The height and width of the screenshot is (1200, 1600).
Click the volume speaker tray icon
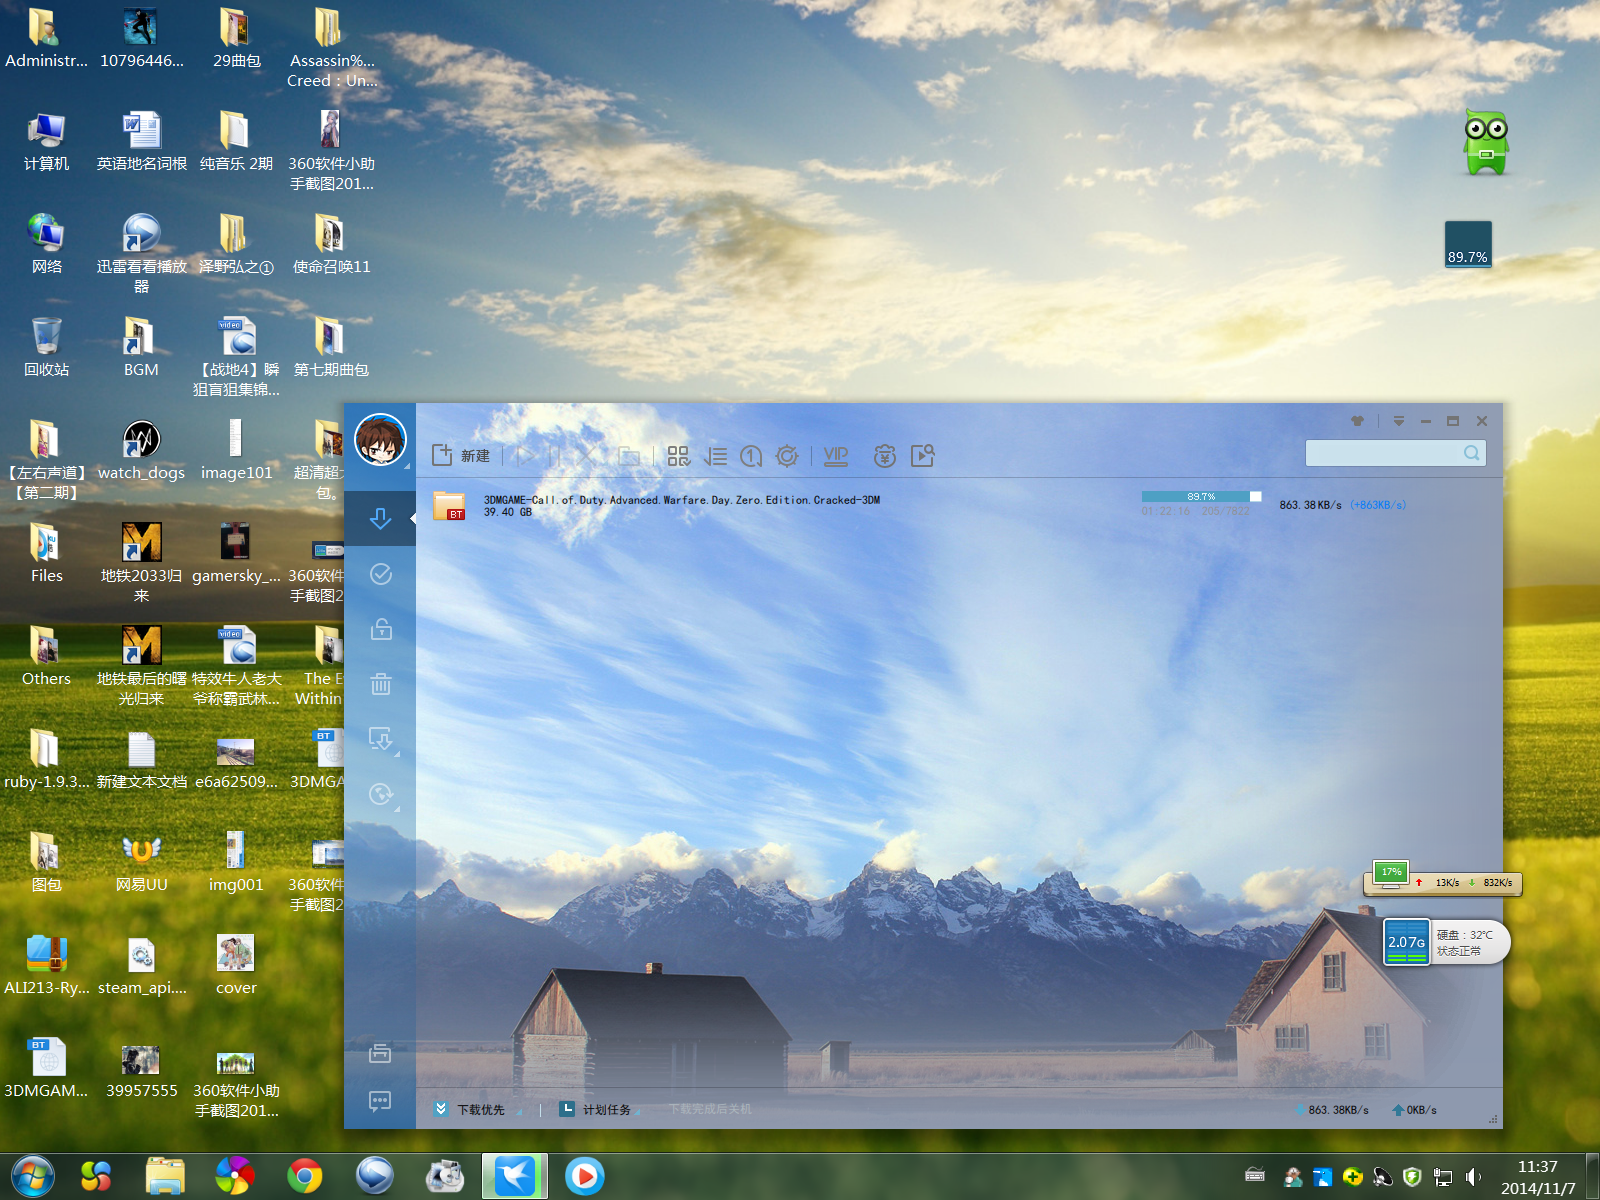tap(1472, 1177)
